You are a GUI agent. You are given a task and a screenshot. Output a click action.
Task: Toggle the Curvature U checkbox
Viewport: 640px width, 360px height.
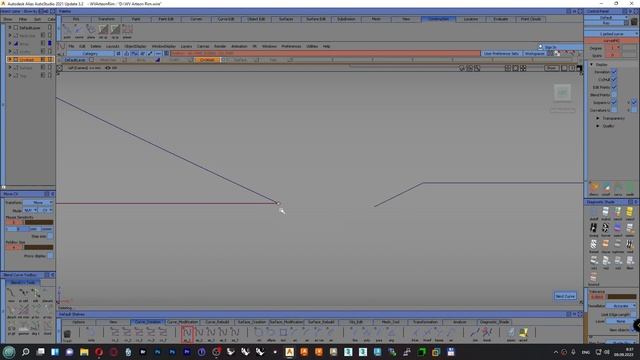click(x=613, y=110)
